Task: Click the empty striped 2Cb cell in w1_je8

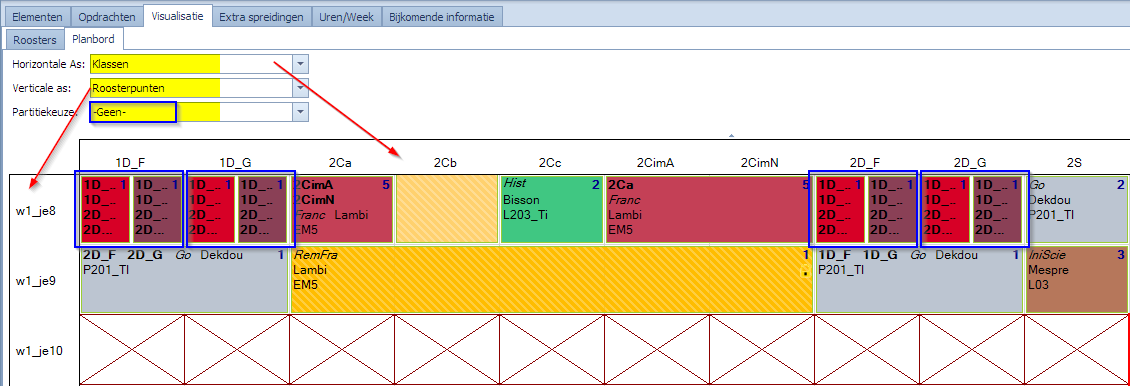Action: [x=446, y=210]
